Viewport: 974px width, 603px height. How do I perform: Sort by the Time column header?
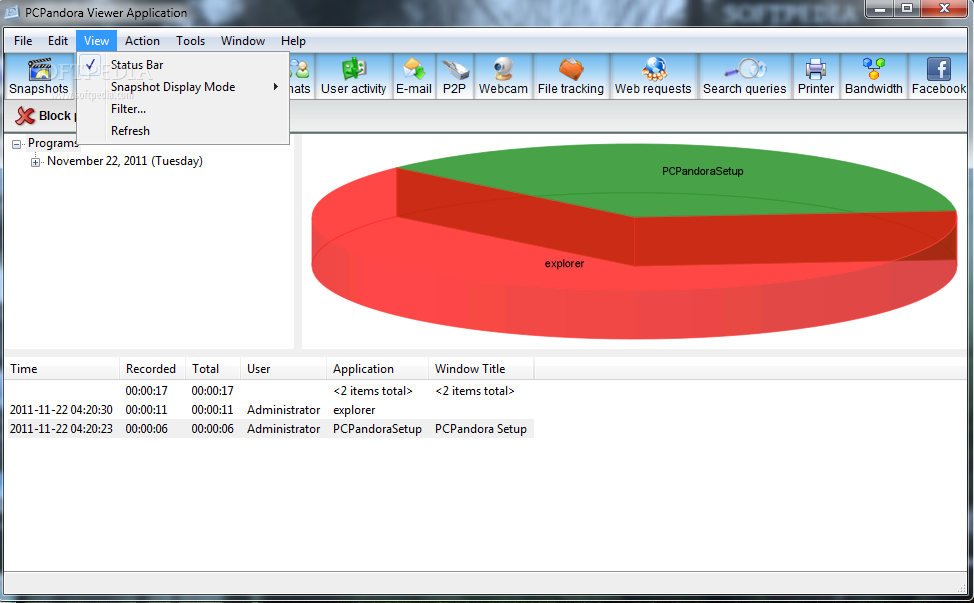pos(62,369)
